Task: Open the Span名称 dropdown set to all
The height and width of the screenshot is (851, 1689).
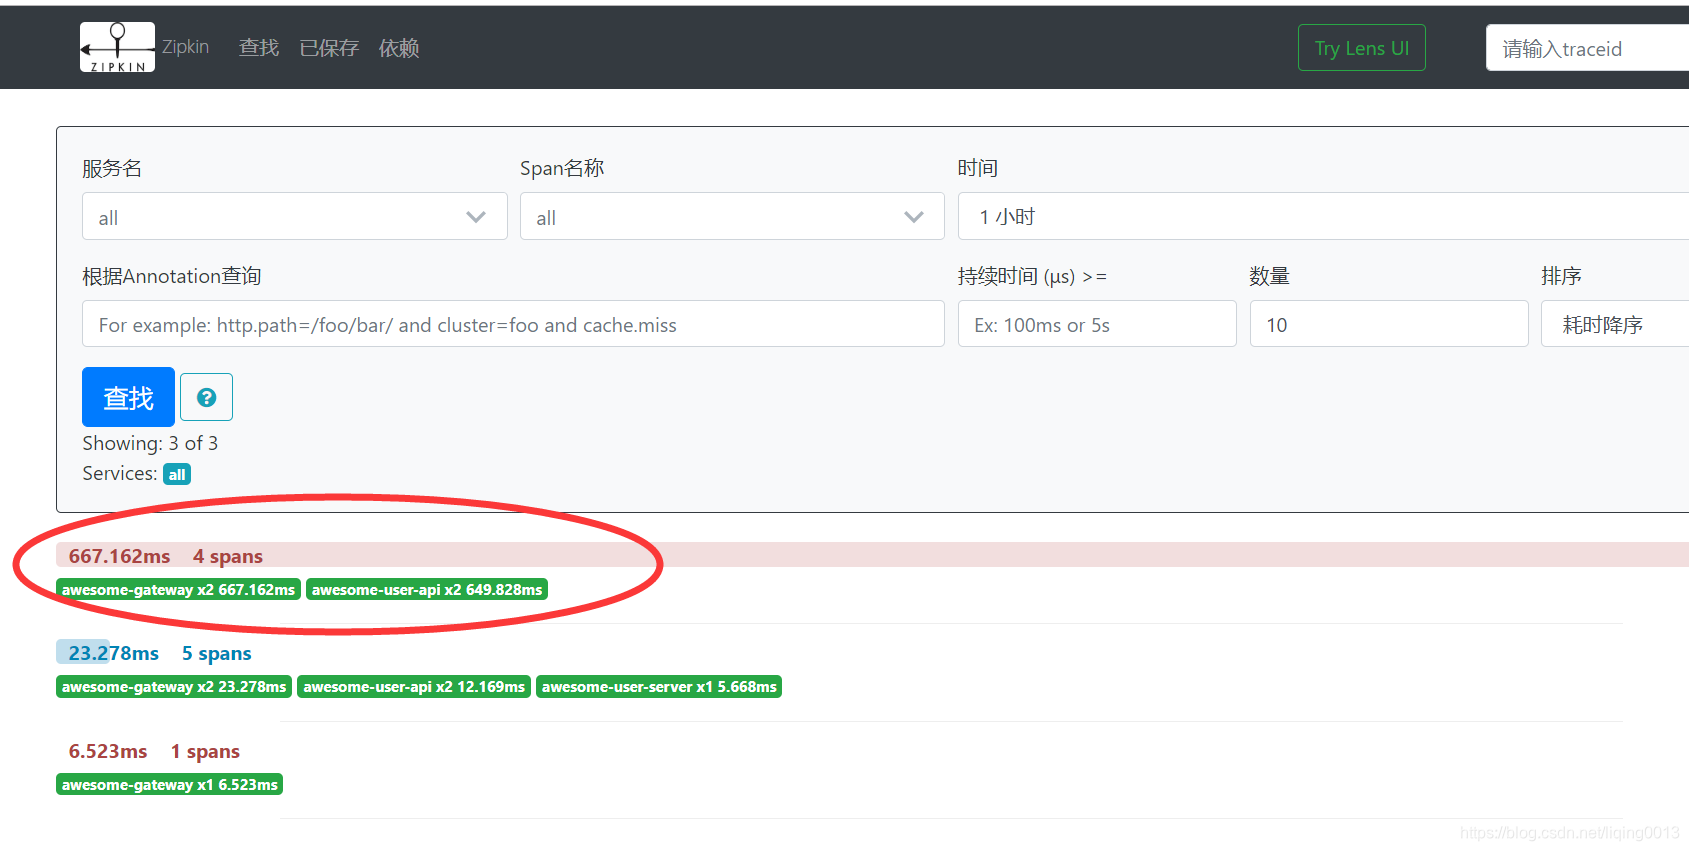Action: click(732, 216)
